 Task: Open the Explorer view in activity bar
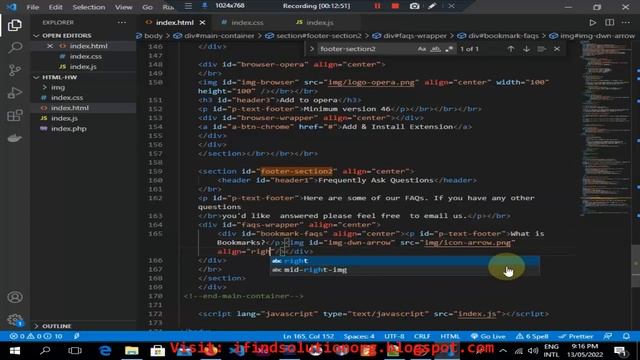[15, 25]
